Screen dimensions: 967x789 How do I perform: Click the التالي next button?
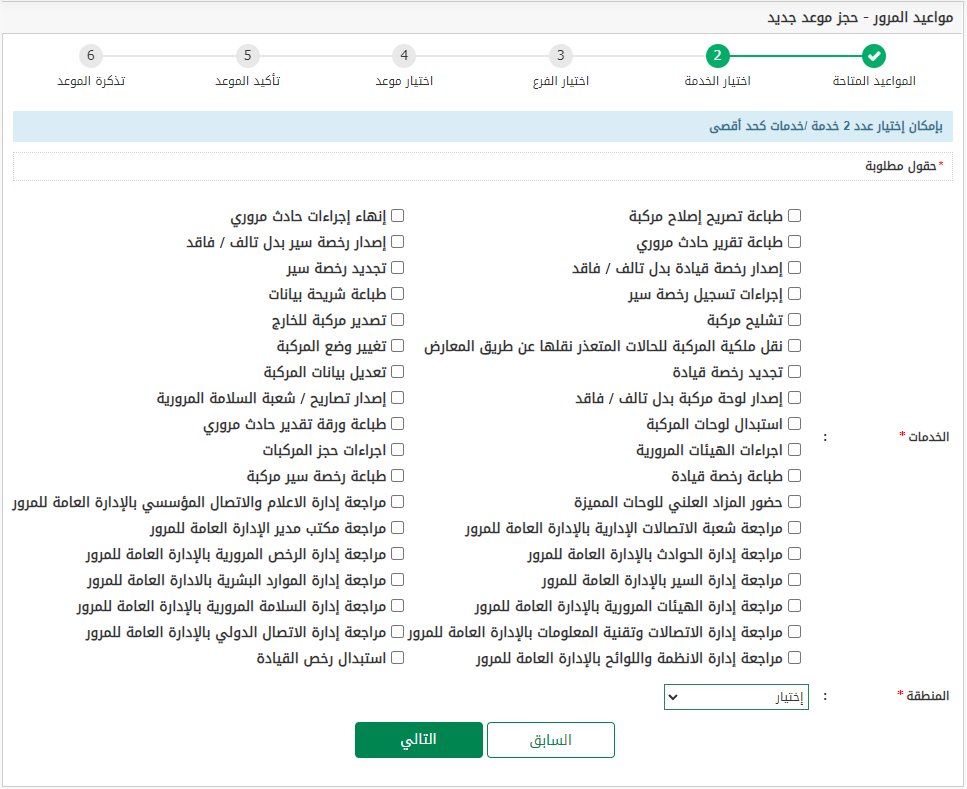click(x=419, y=740)
